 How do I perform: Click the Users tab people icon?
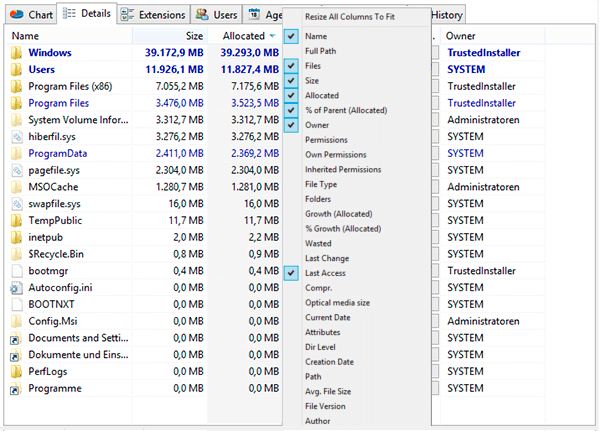[x=202, y=15]
